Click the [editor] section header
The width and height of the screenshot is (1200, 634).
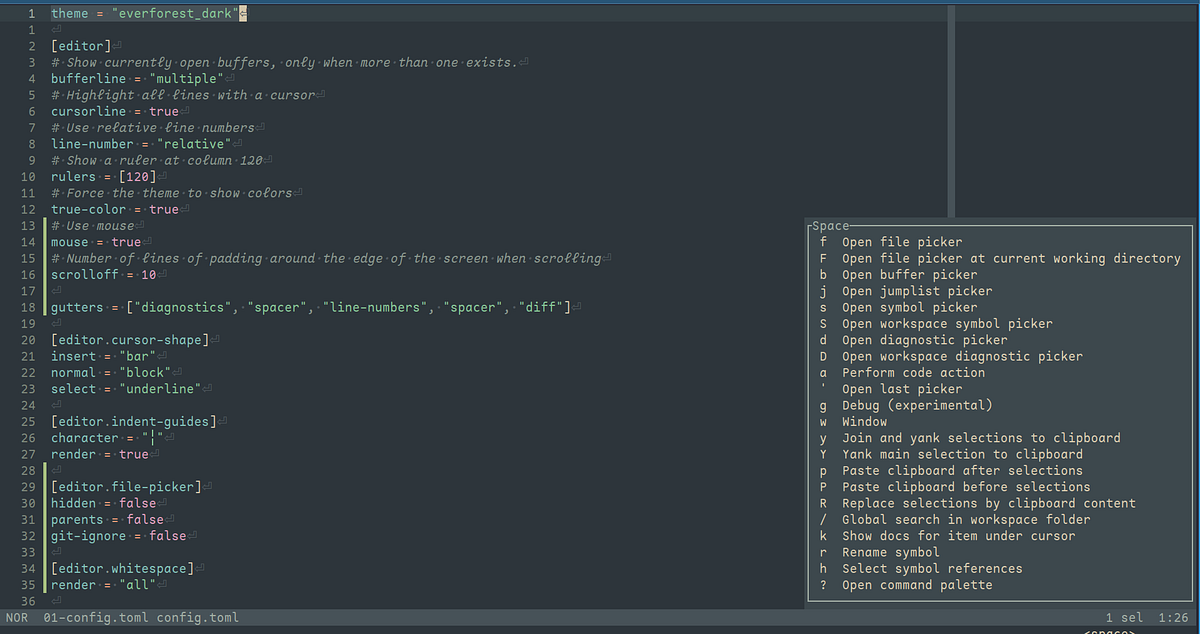[81, 46]
